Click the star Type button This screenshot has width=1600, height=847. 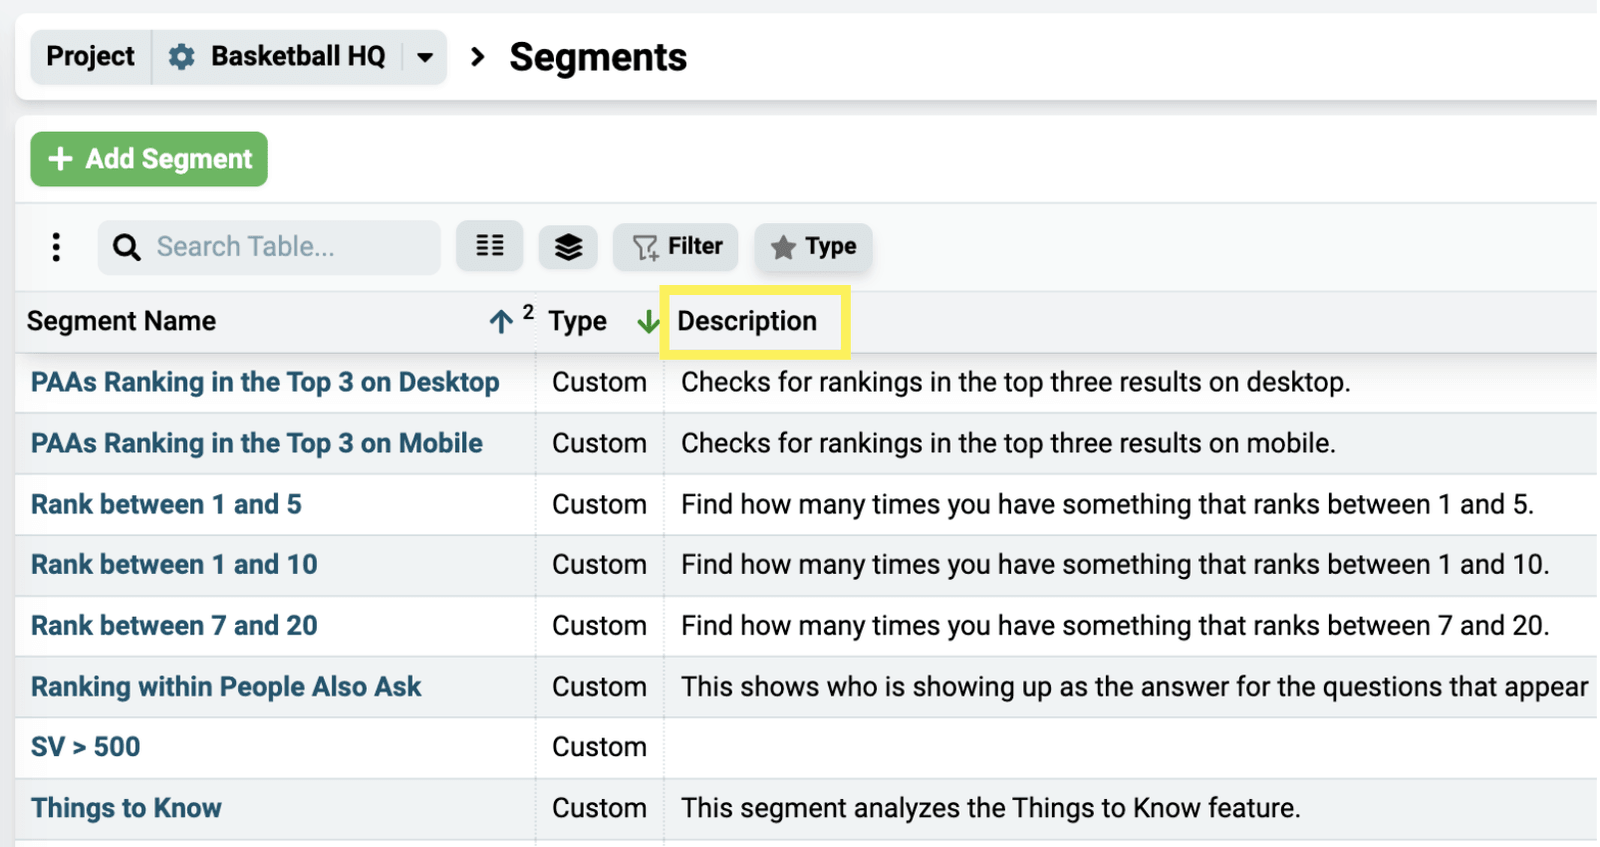[x=813, y=246]
